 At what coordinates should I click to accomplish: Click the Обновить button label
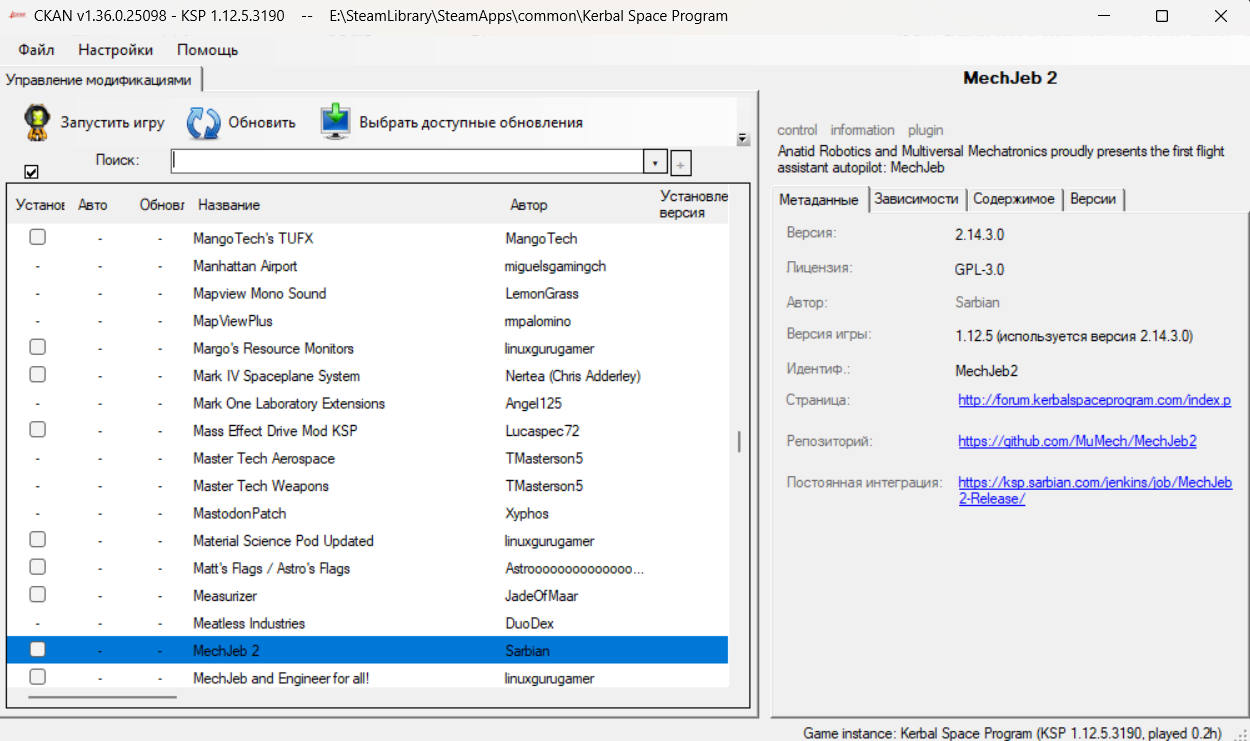pyautogui.click(x=262, y=123)
